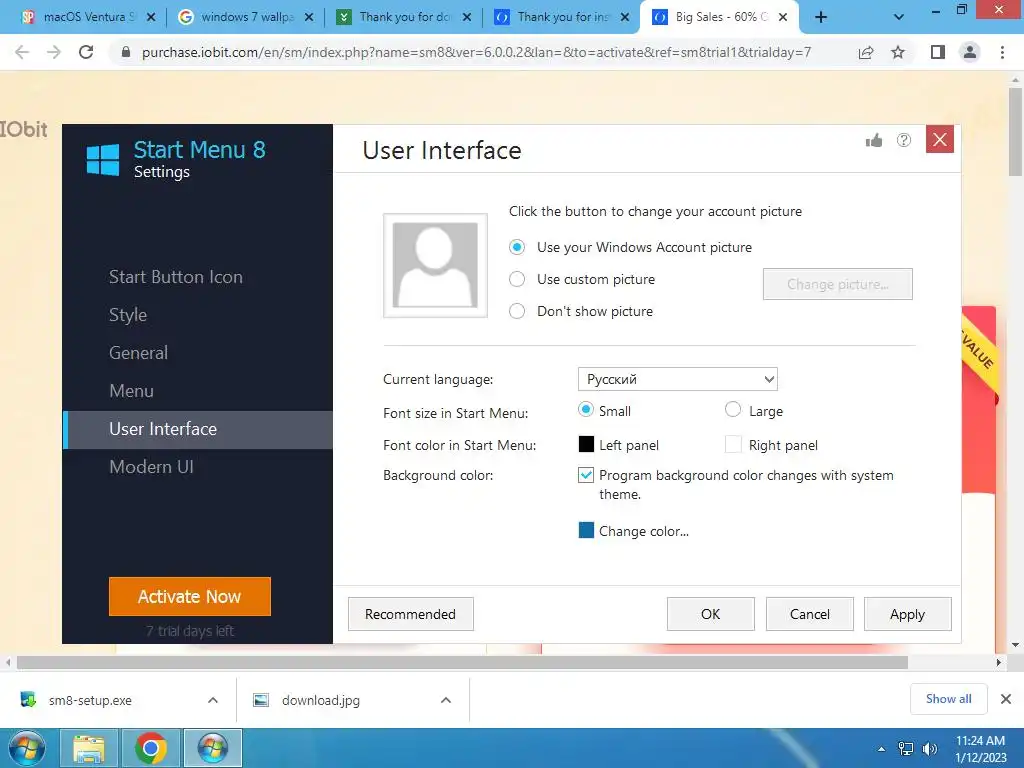The image size is (1024, 768).
Task: Open download.jpg from downloads bar
Action: pyautogui.click(x=321, y=700)
